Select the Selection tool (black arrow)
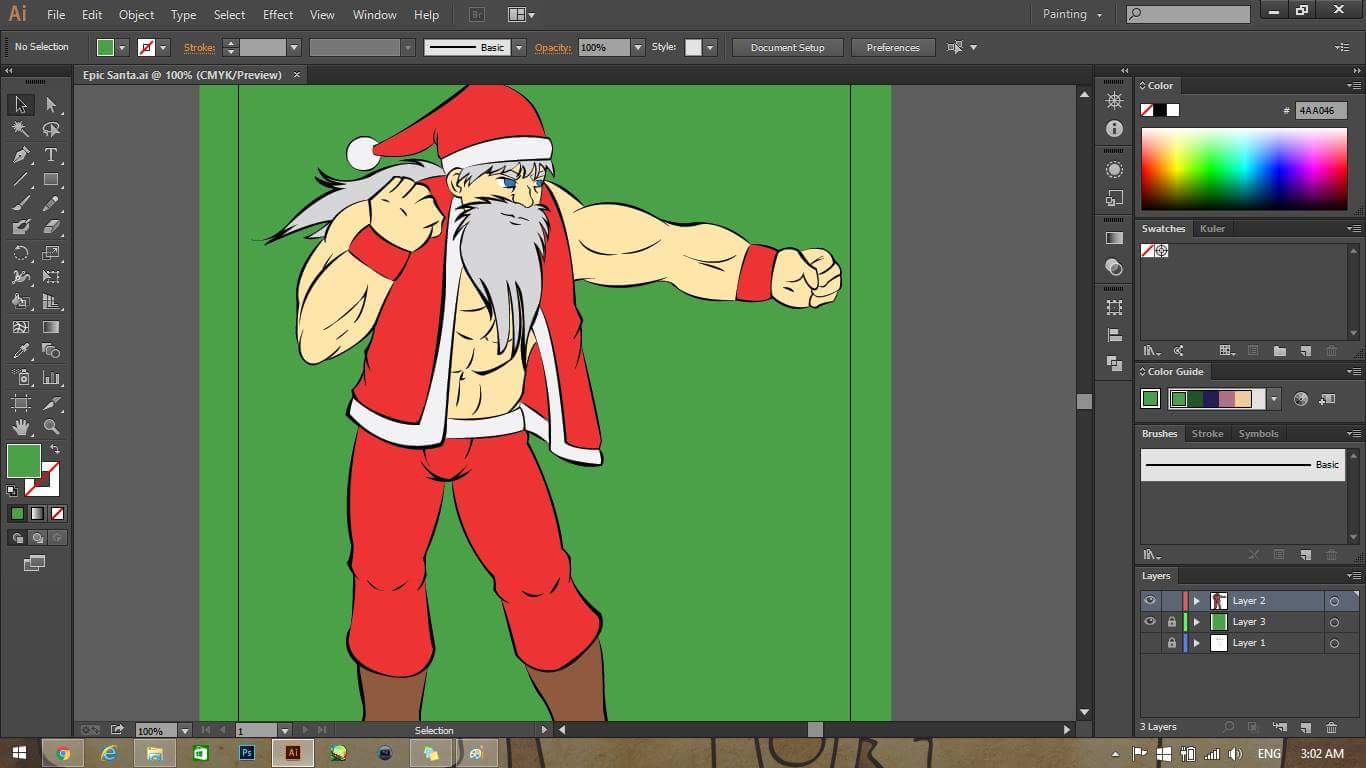This screenshot has height=768, width=1366. pyautogui.click(x=20, y=105)
